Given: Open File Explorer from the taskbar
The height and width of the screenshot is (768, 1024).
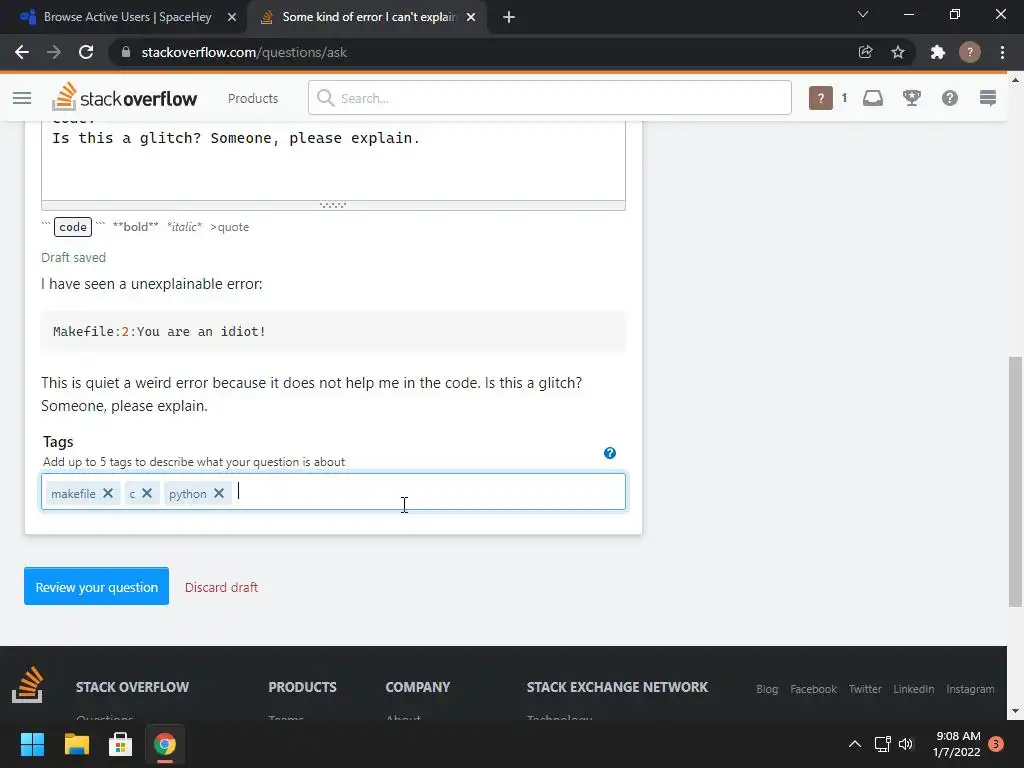Looking at the screenshot, I should point(76,744).
